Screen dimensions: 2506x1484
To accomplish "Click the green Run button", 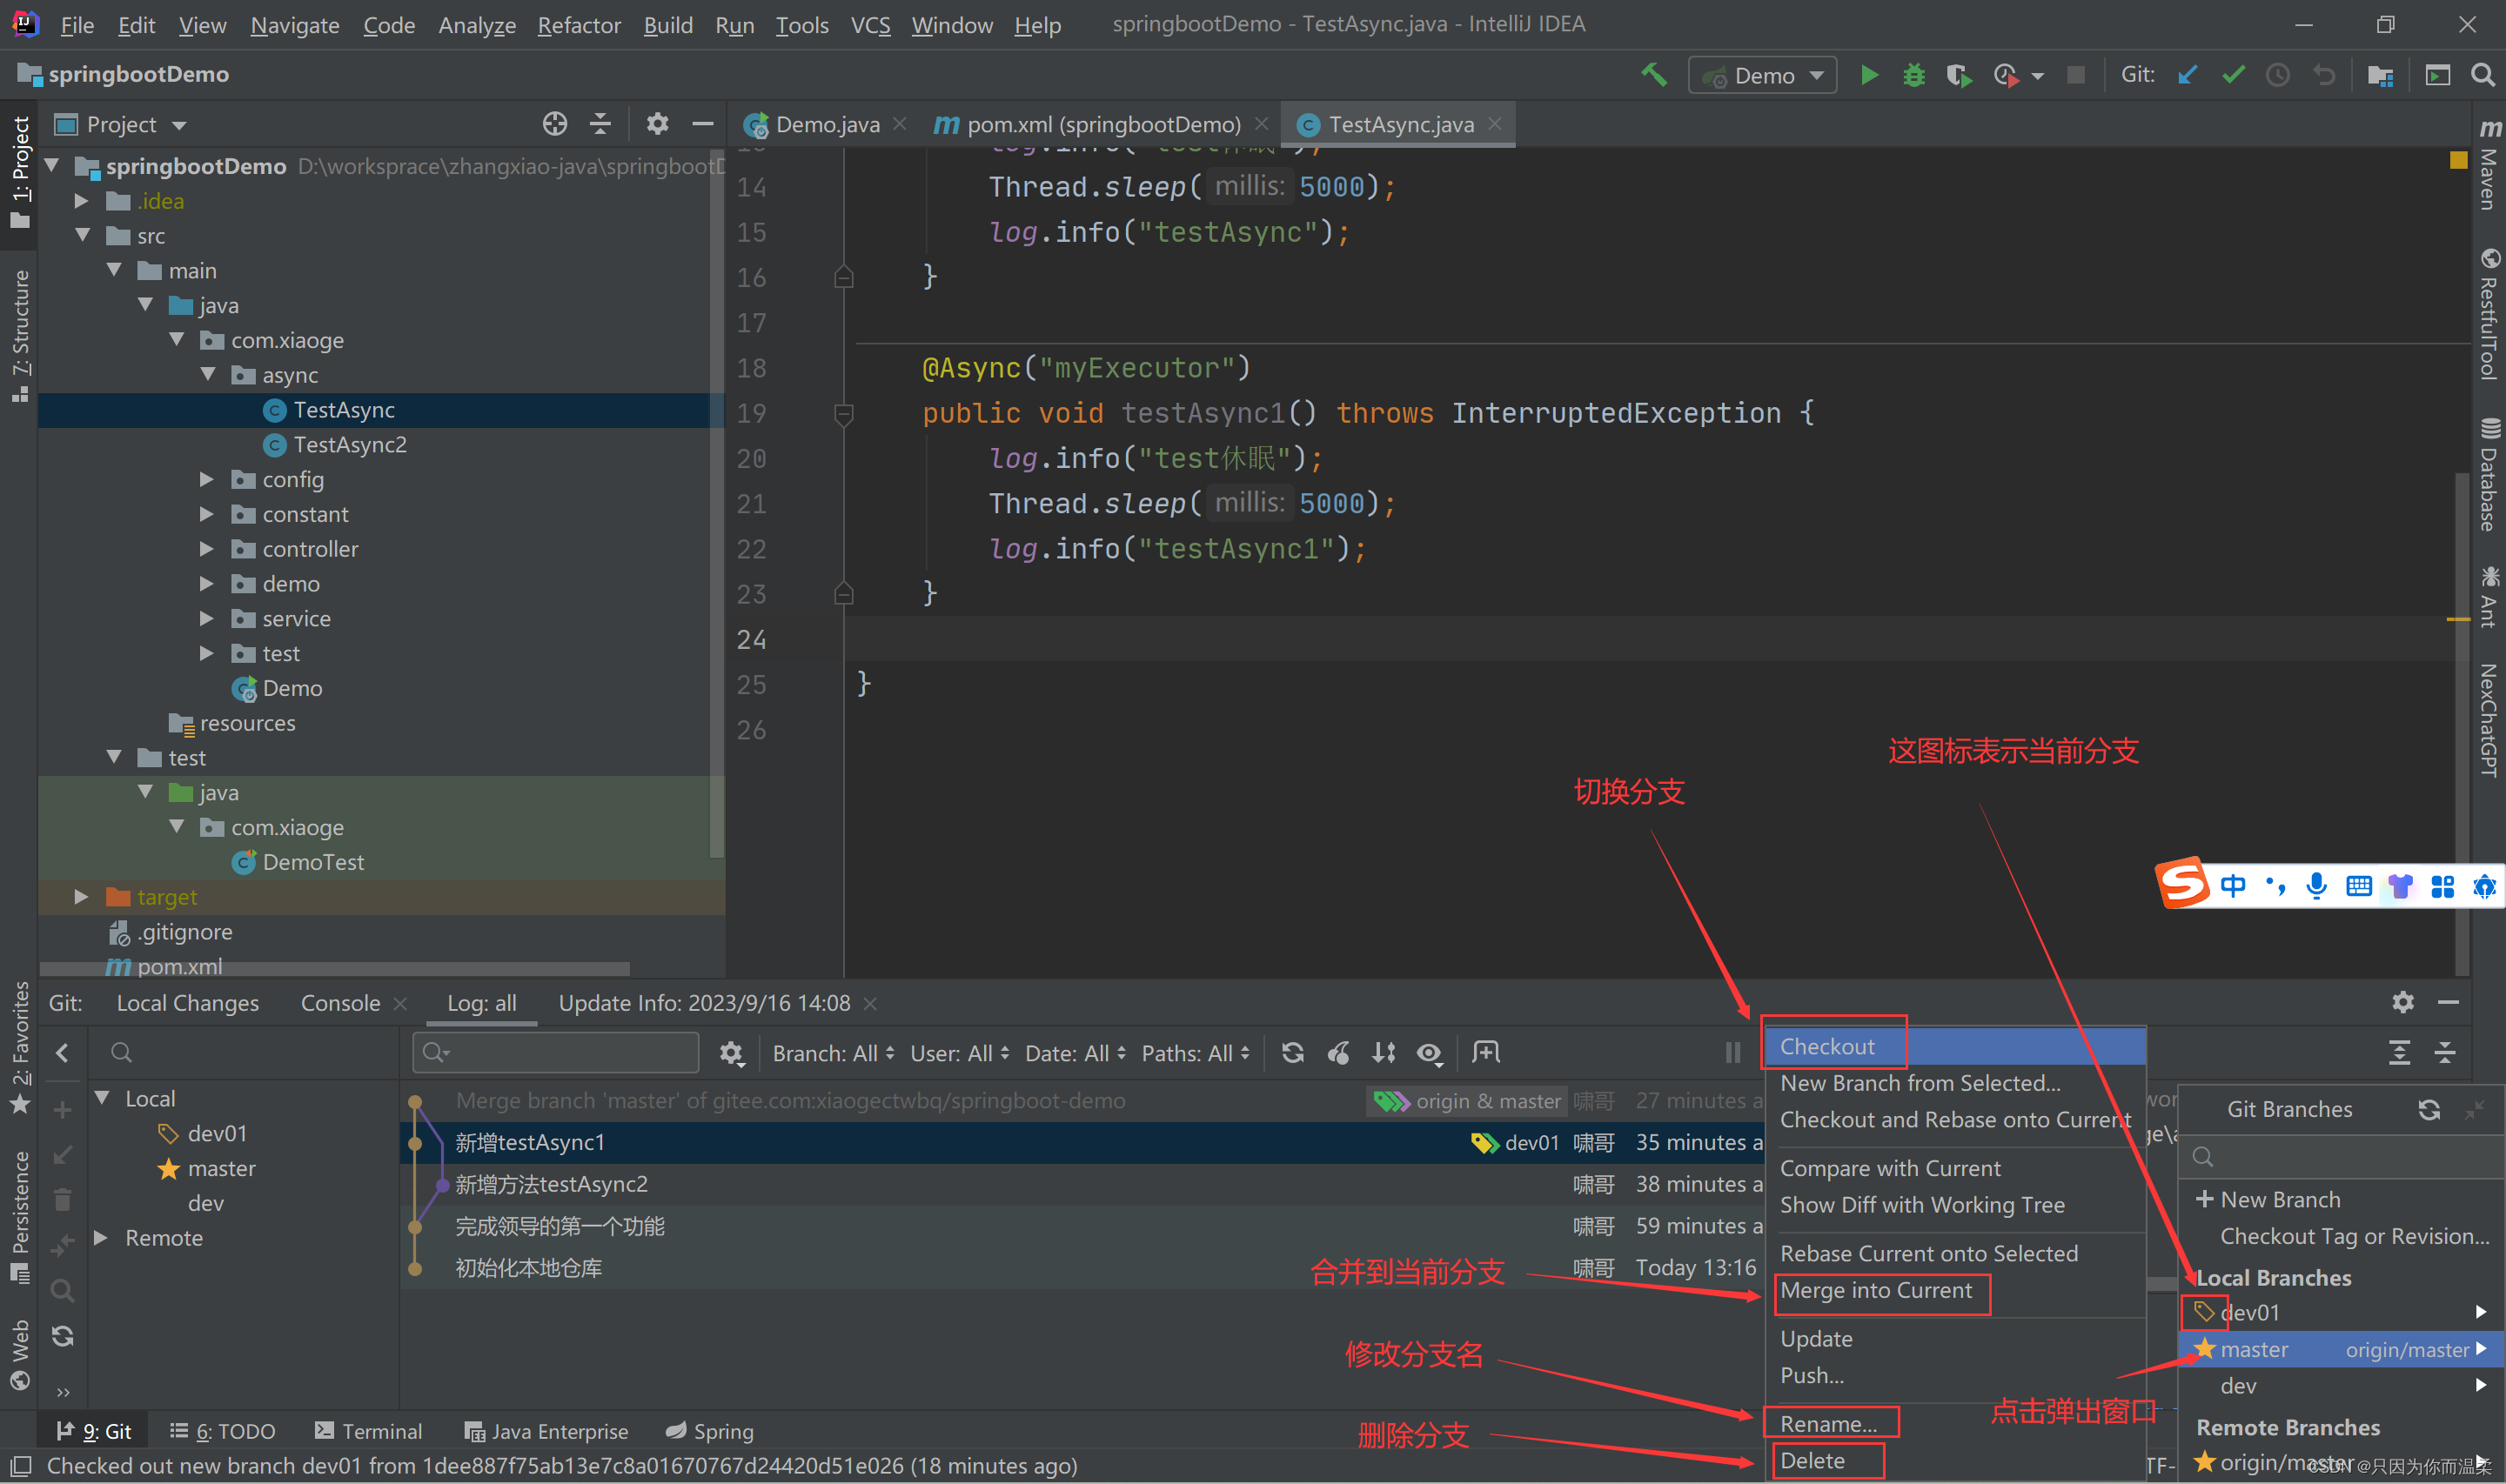I will click(1868, 75).
